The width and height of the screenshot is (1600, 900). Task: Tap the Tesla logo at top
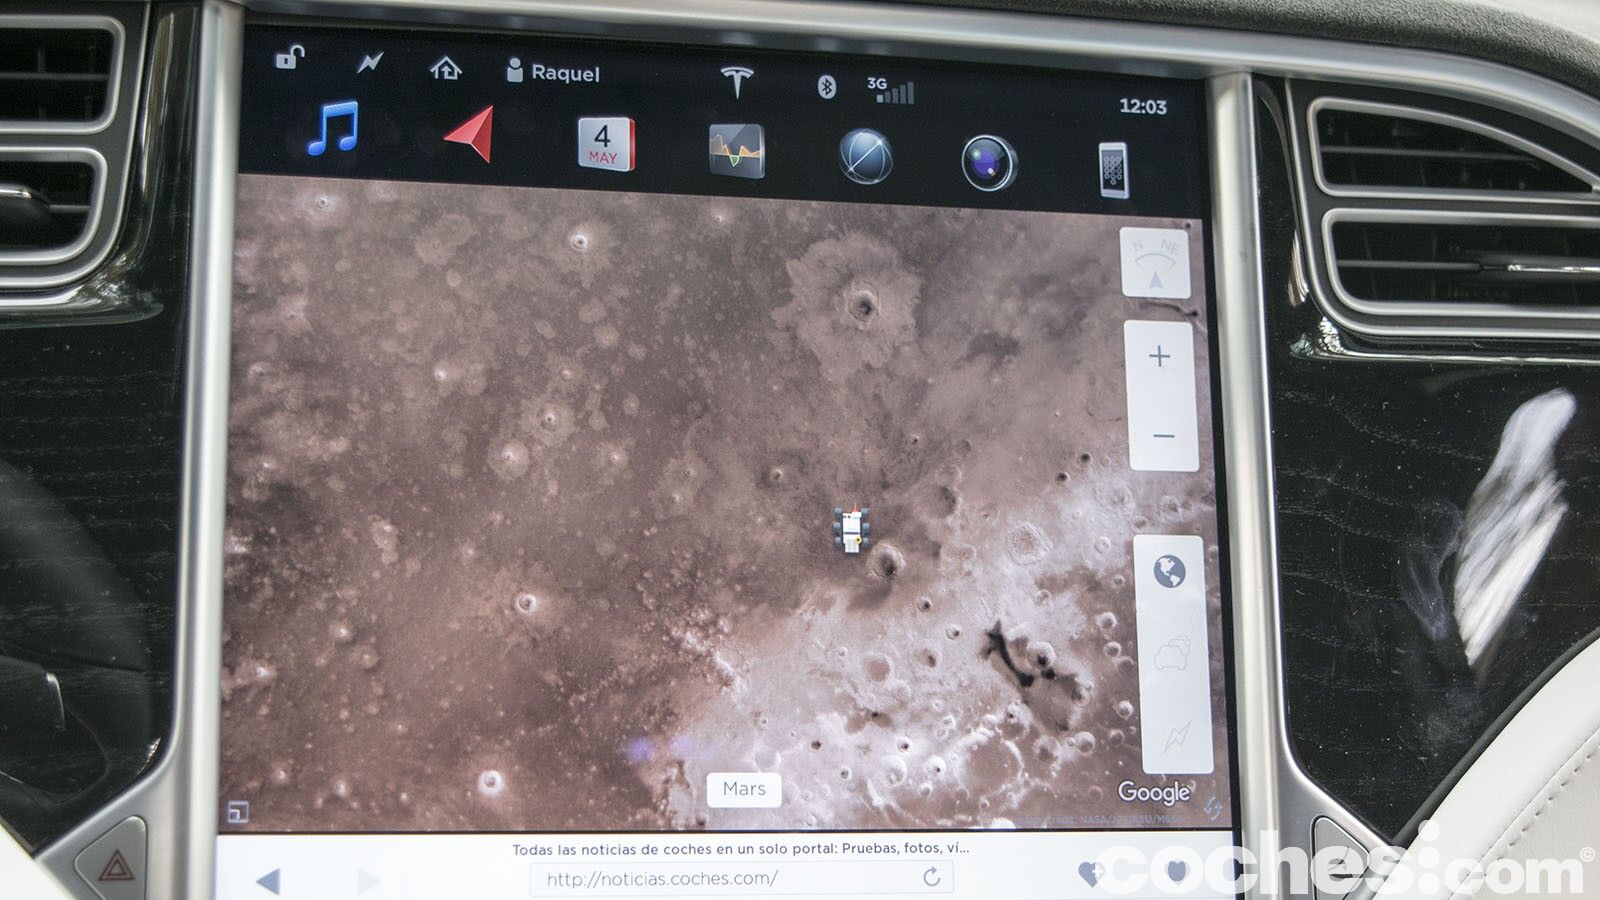click(x=737, y=80)
